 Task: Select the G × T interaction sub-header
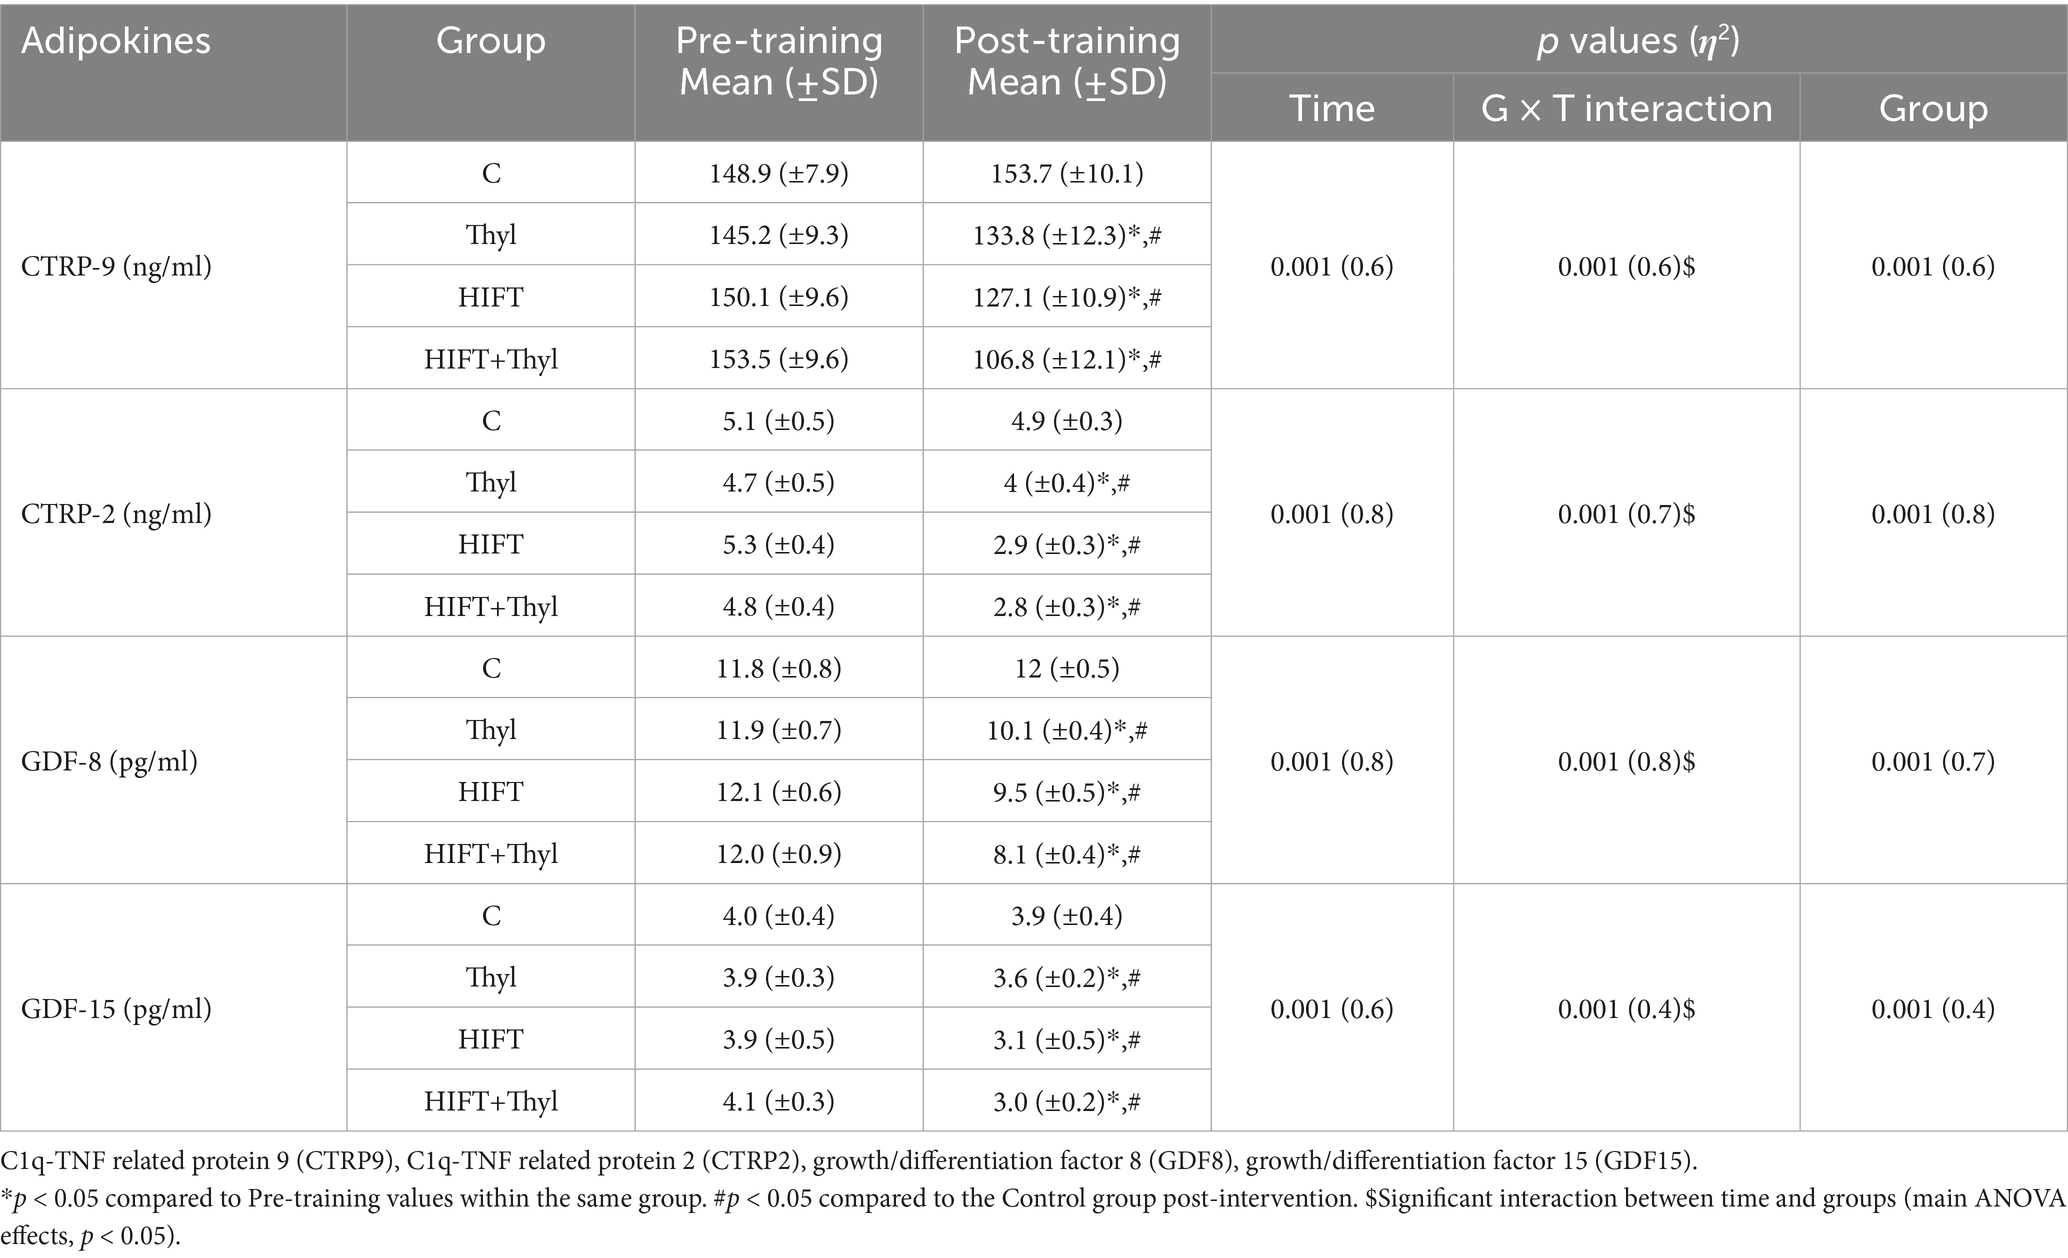pos(1626,108)
